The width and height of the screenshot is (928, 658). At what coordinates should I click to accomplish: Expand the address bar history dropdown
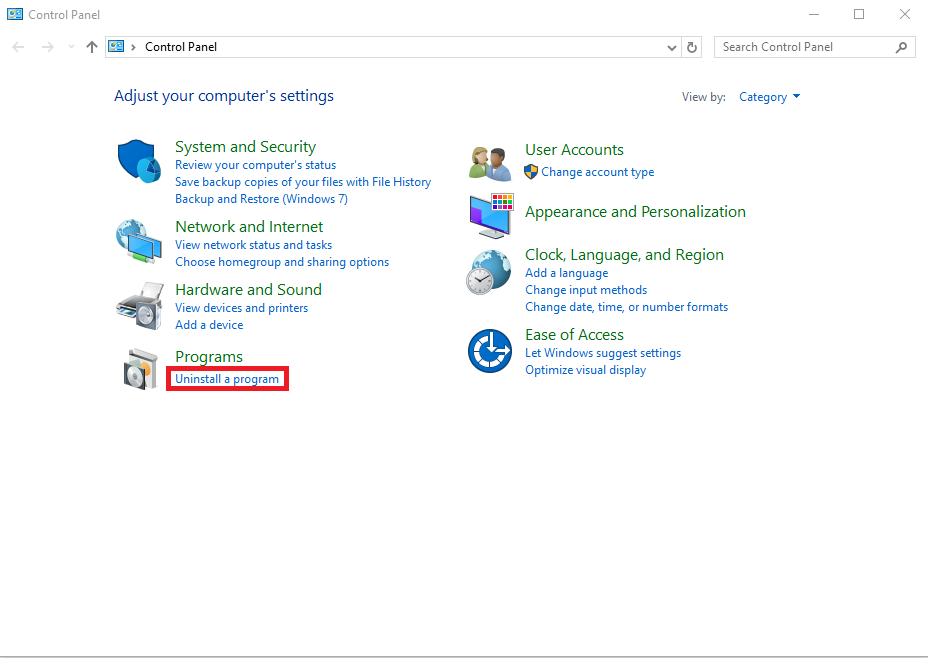click(672, 47)
